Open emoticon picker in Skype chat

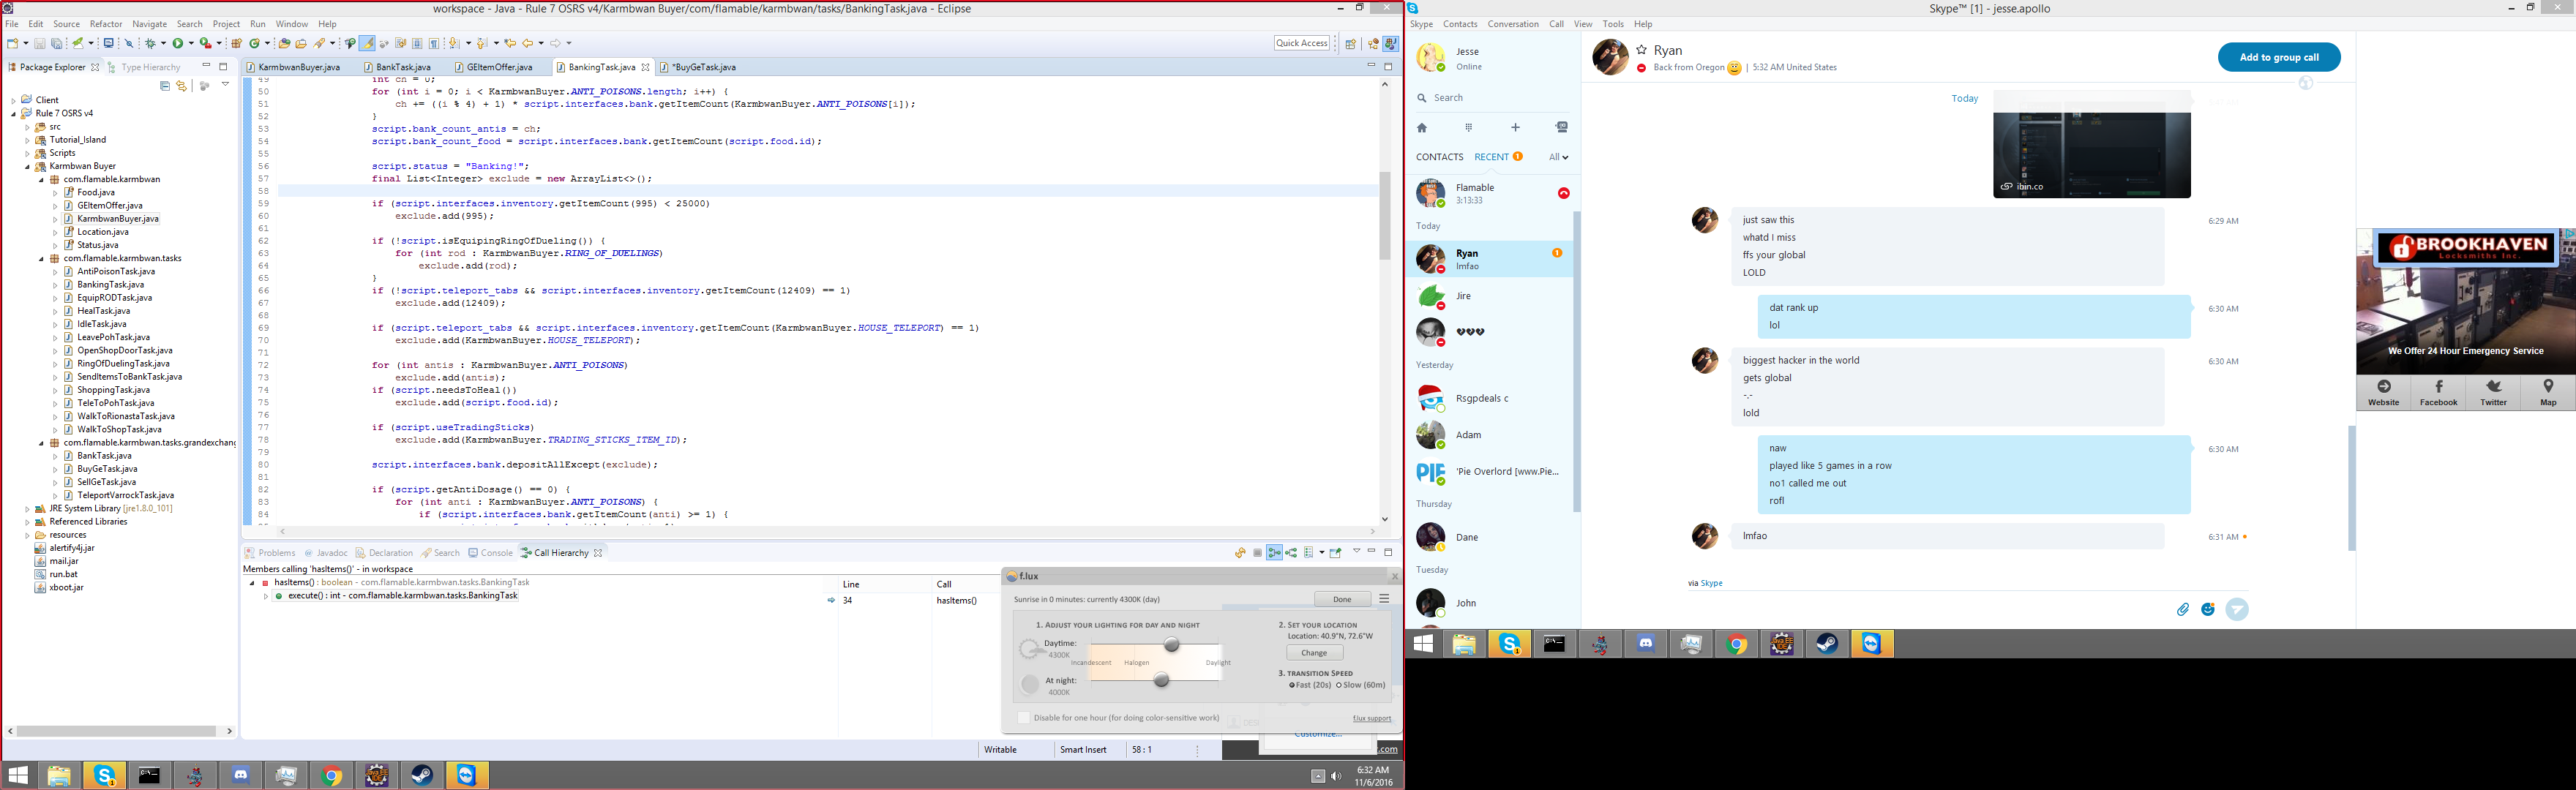2208,609
